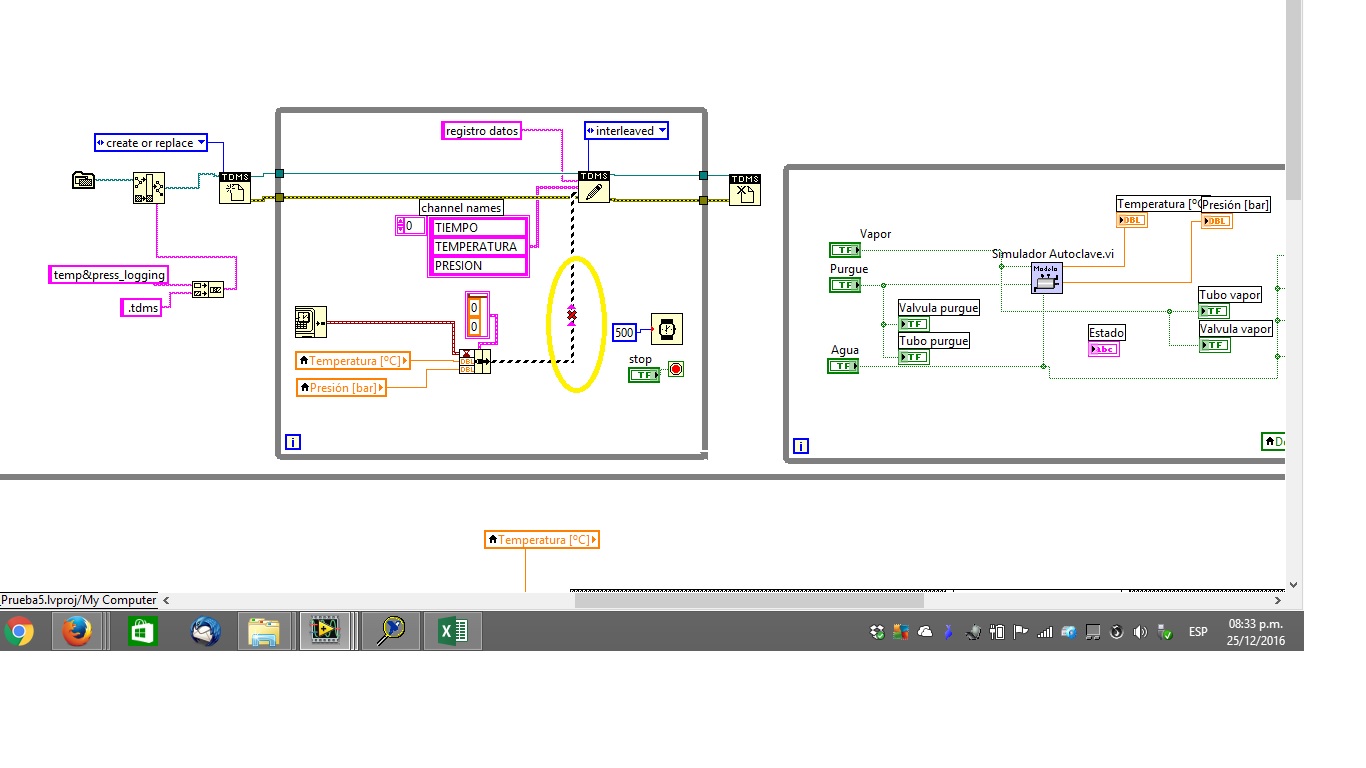Click the Vapor boolean control terminal
The image size is (1366, 768).
pos(844,250)
